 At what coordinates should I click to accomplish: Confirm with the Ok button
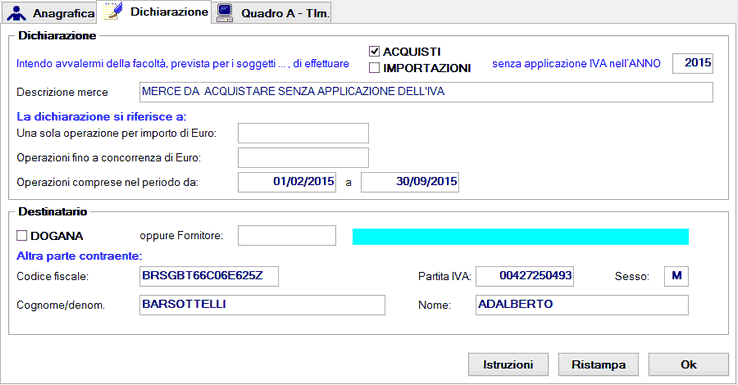[689, 365]
